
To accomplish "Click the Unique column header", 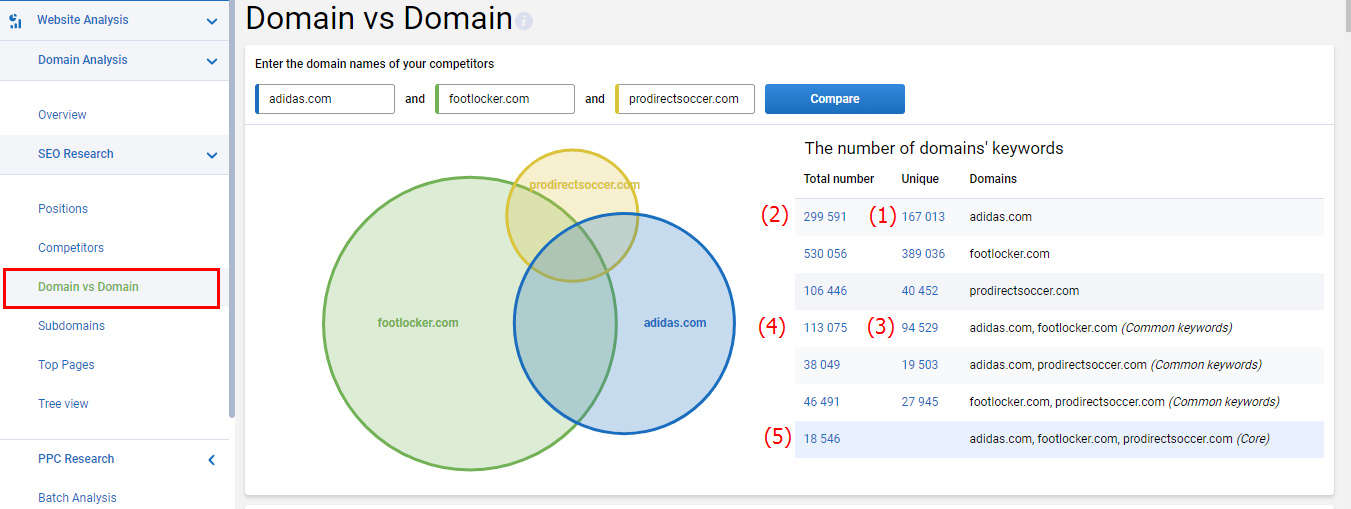I will pyautogui.click(x=920, y=179).
